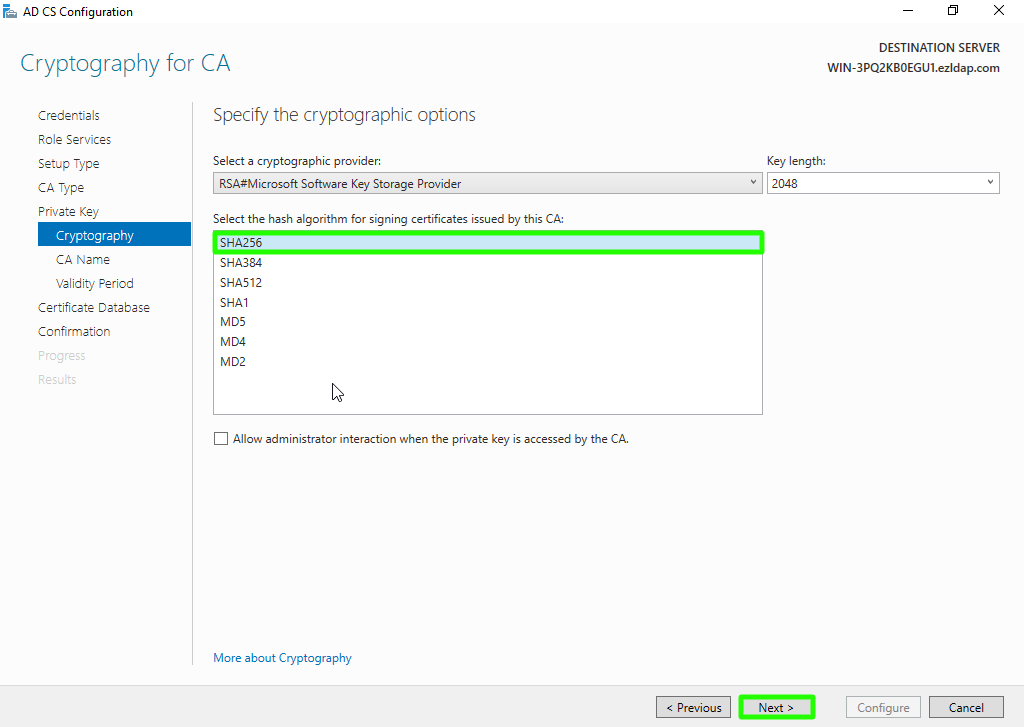
Task: Open the cryptographic provider dropdown
Action: (x=488, y=184)
